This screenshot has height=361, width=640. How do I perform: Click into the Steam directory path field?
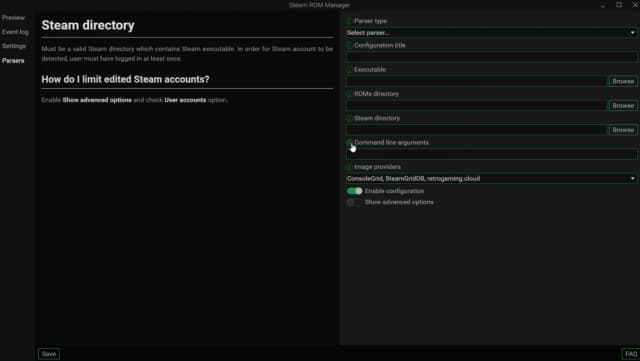pyautogui.click(x=477, y=130)
